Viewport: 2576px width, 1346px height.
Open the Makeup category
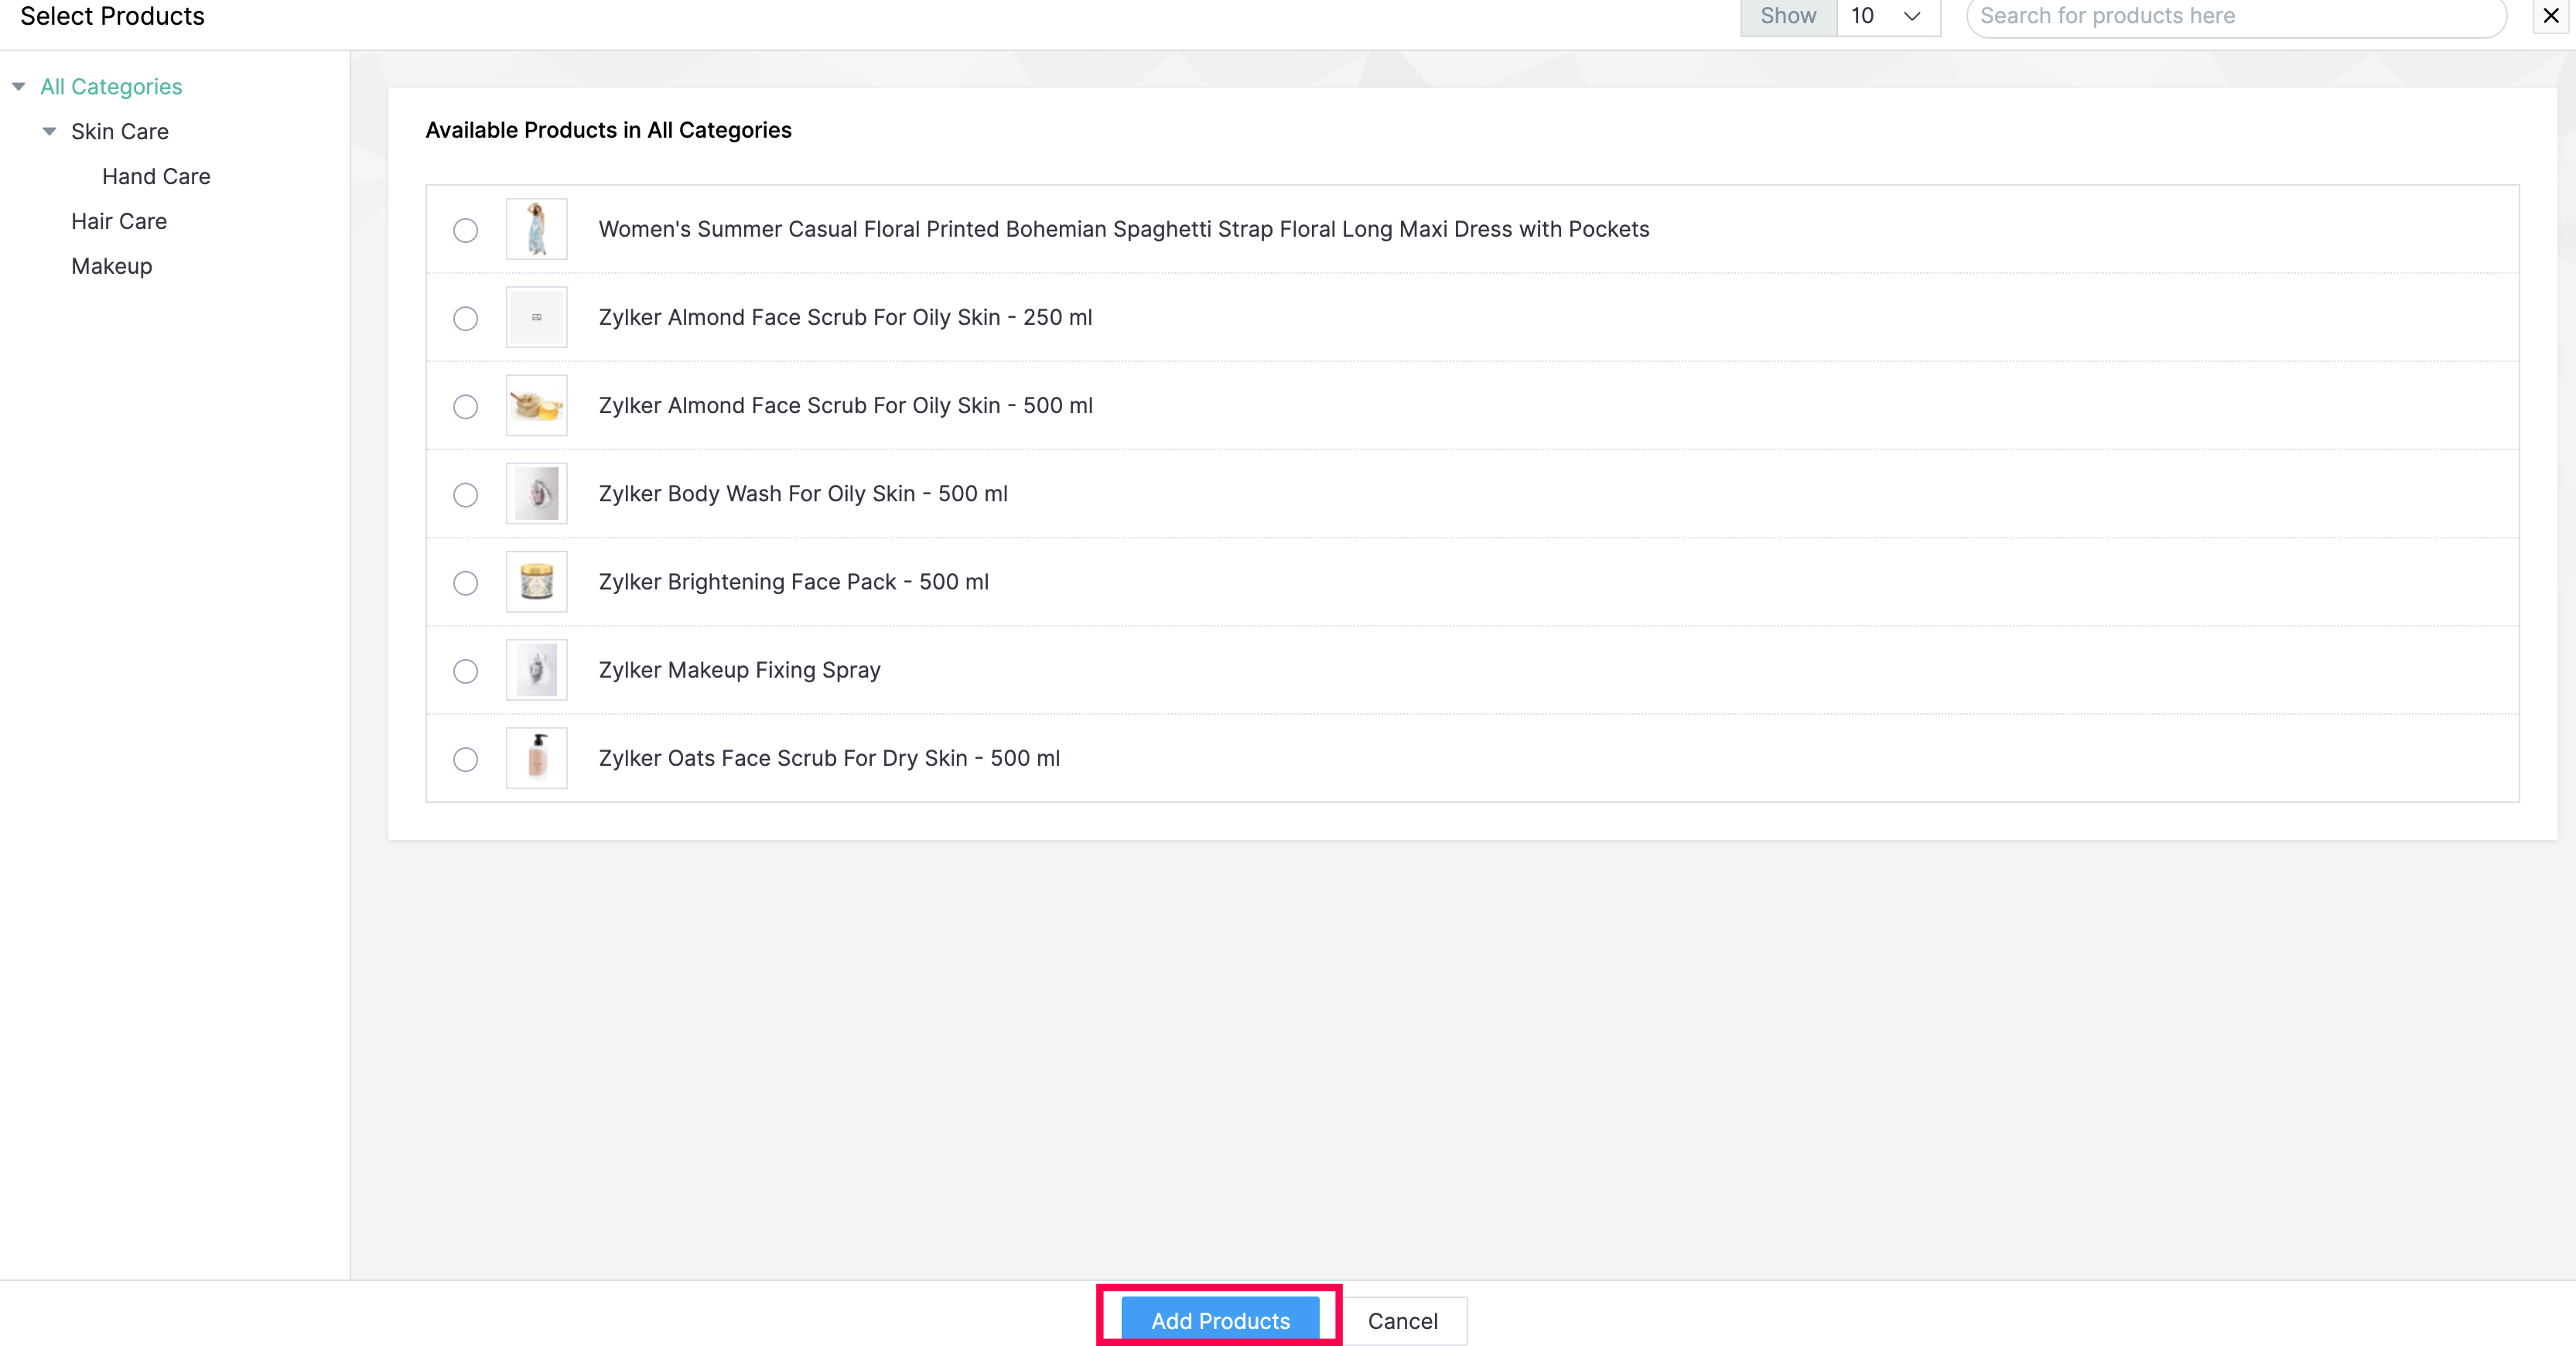[111, 266]
